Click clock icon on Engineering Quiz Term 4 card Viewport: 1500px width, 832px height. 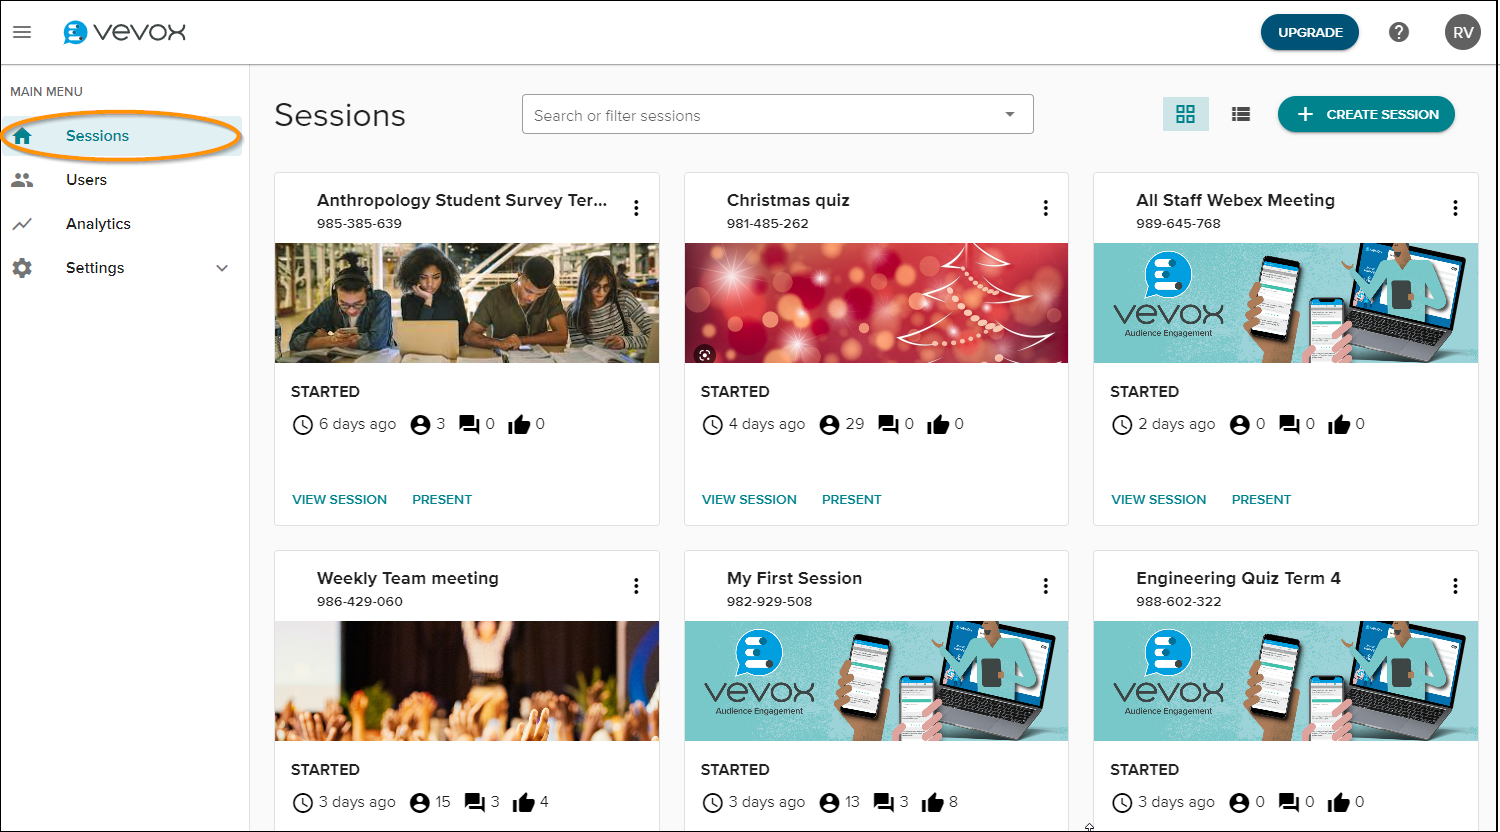[1122, 803]
